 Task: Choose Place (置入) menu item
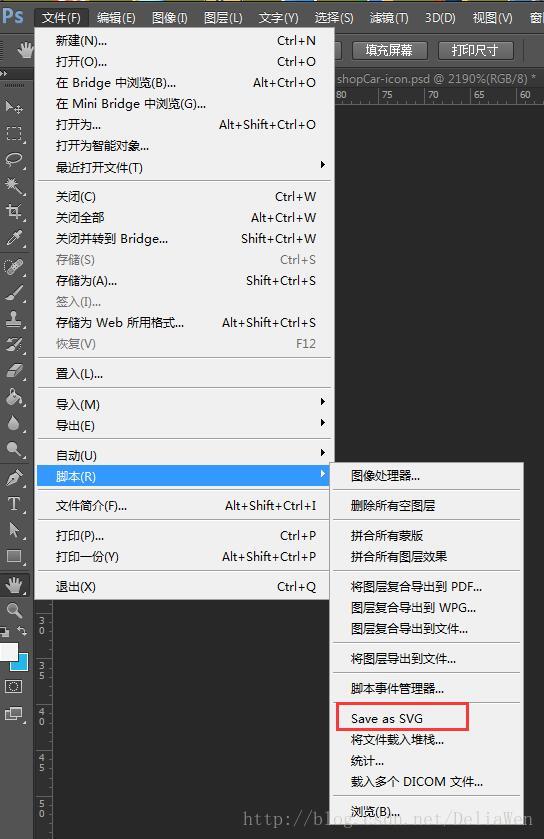(185, 373)
